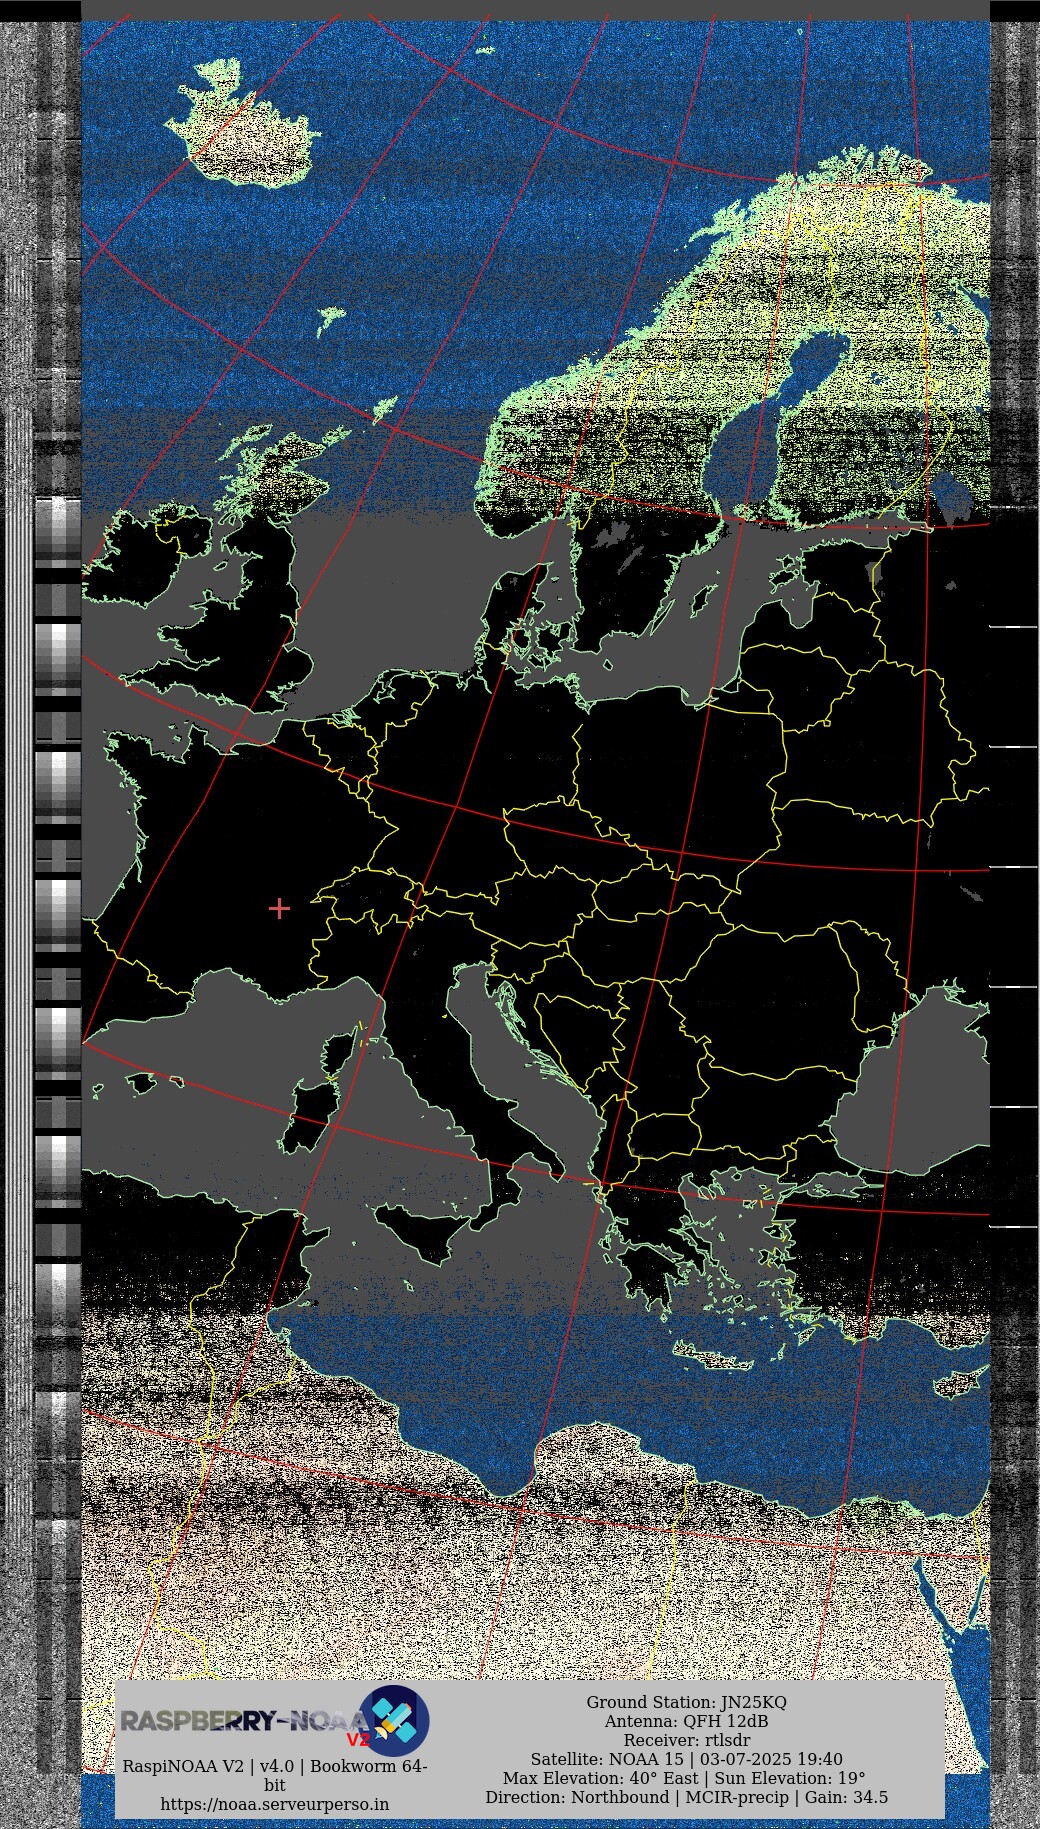Click the Max Elevation 40° East line

tap(684, 1778)
